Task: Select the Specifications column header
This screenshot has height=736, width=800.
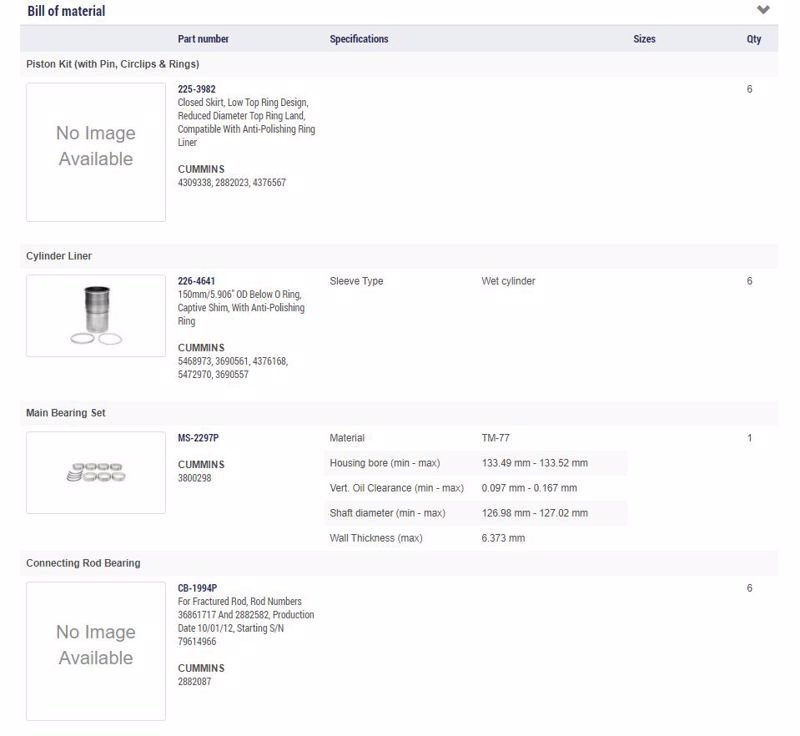Action: point(359,39)
